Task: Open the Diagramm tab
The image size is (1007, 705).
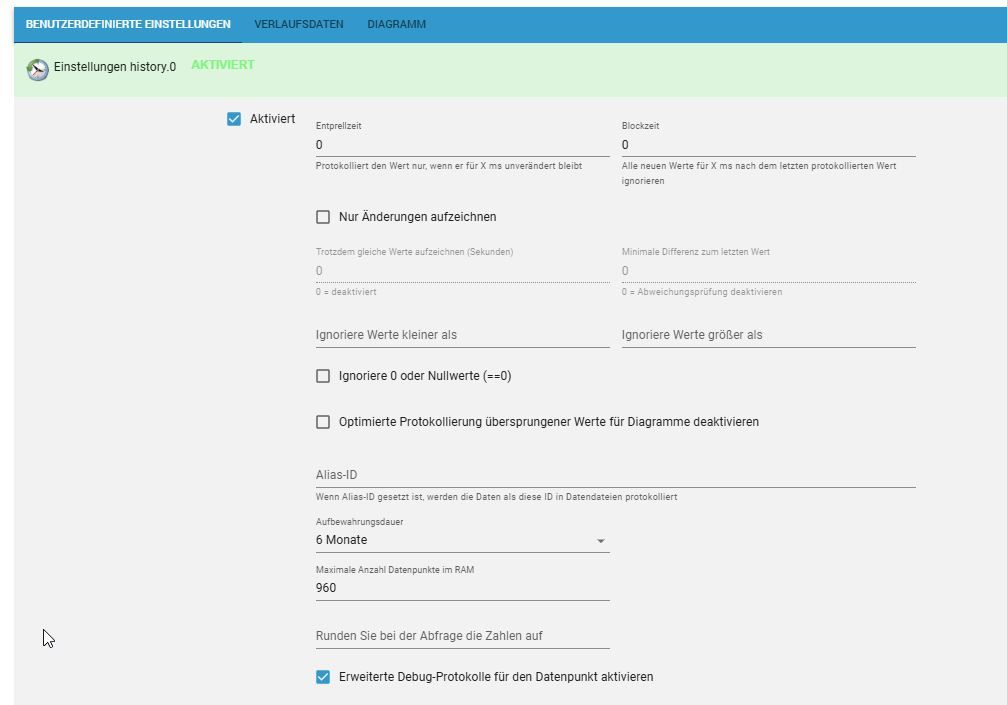Action: click(396, 24)
